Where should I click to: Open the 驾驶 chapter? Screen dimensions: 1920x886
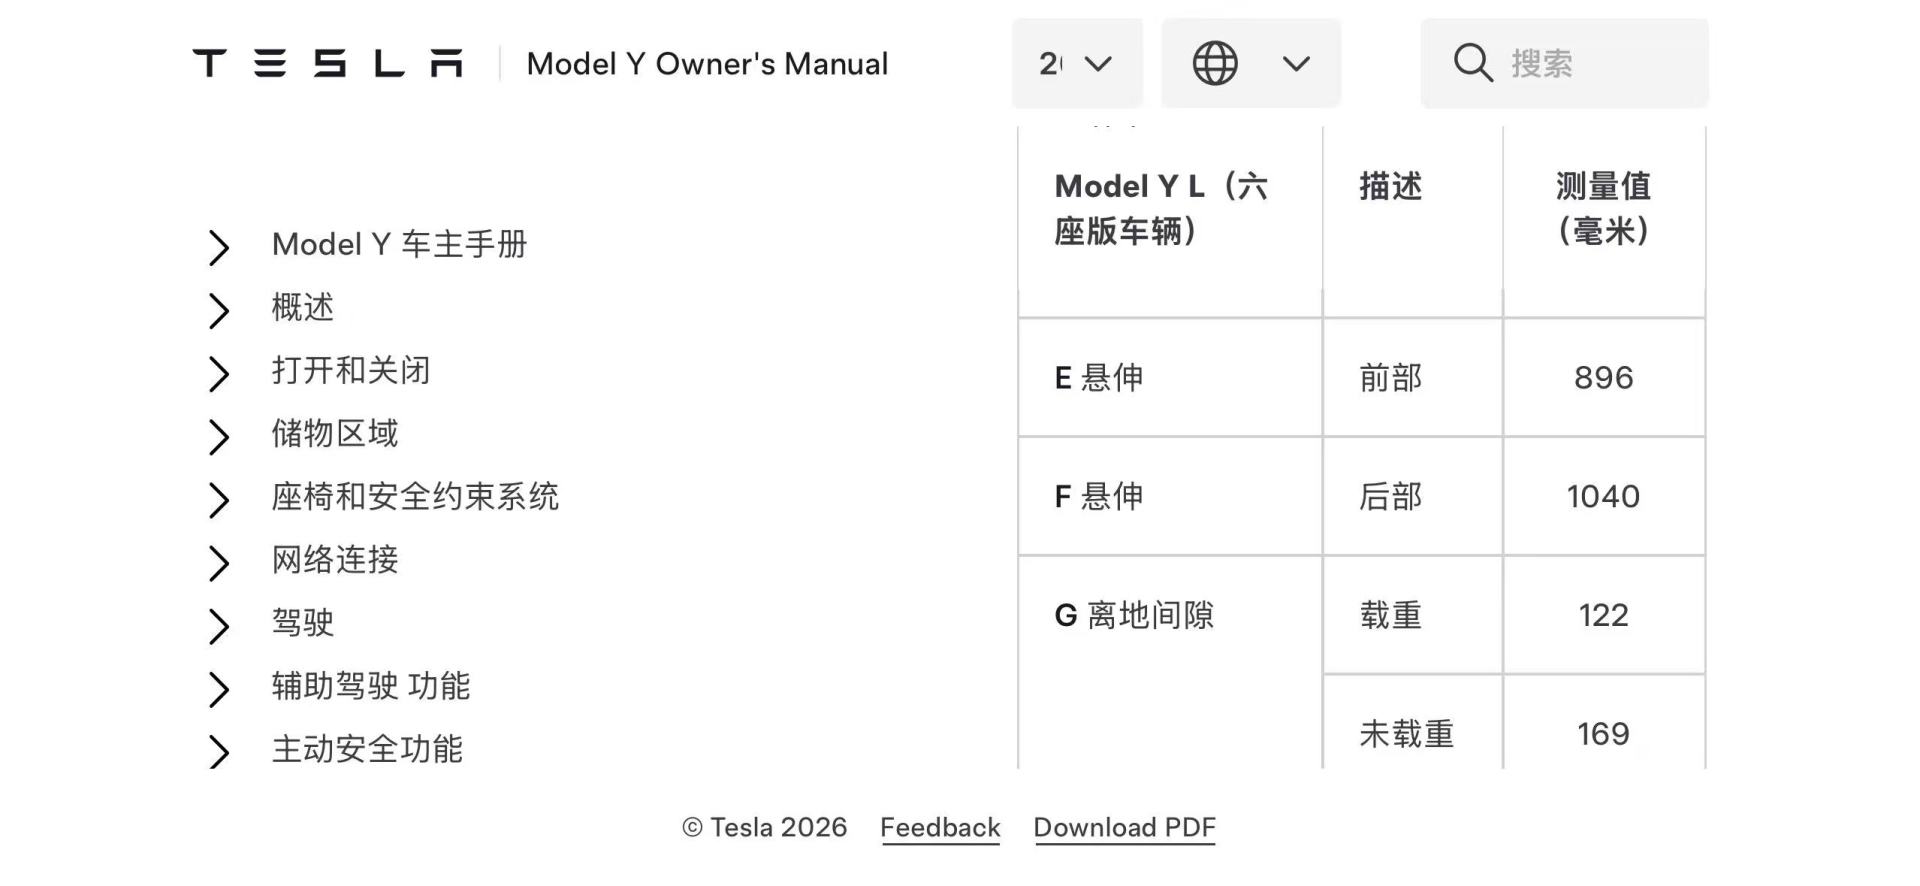tap(303, 622)
